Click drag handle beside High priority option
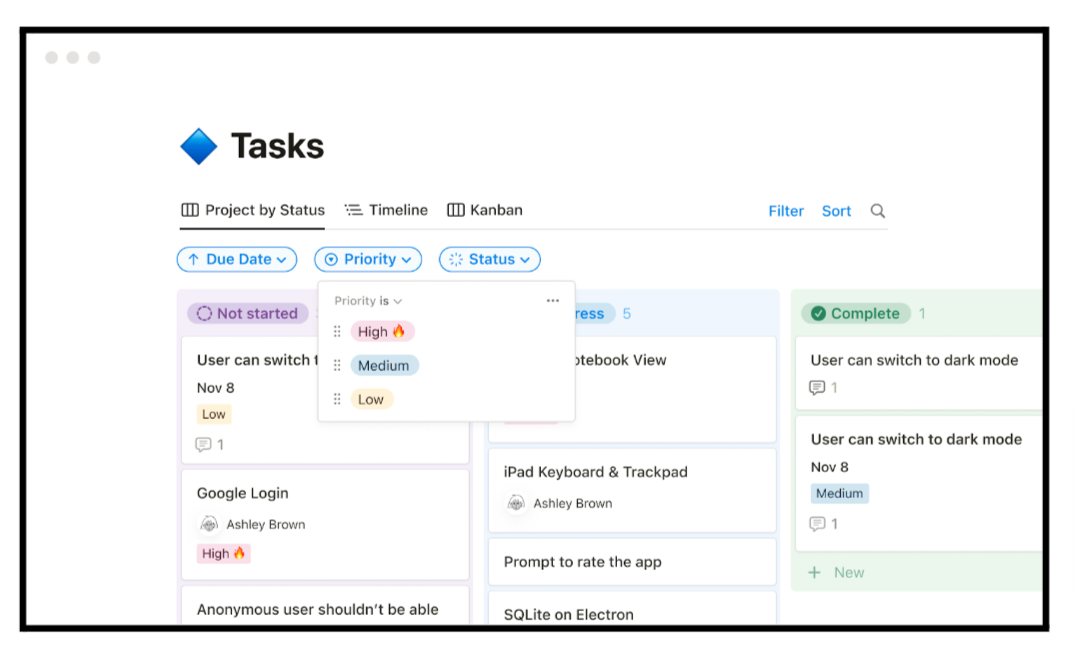The image size is (1075, 653). 337,332
